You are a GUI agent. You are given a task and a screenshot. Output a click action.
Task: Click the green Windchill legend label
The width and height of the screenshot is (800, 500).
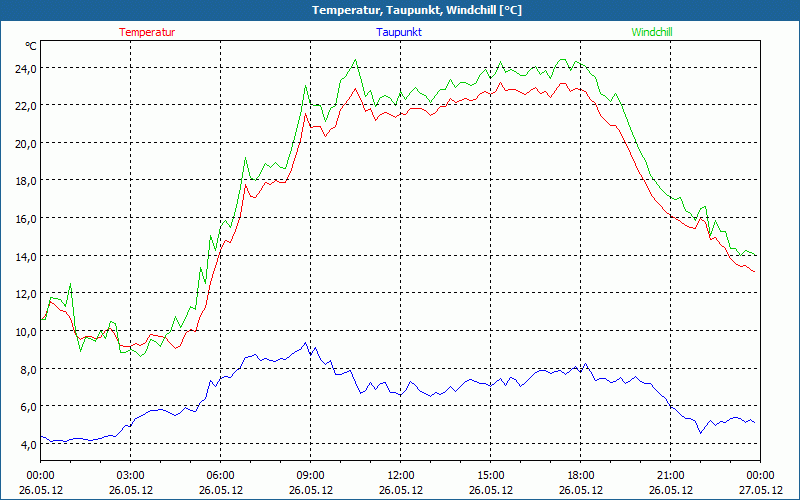(652, 32)
